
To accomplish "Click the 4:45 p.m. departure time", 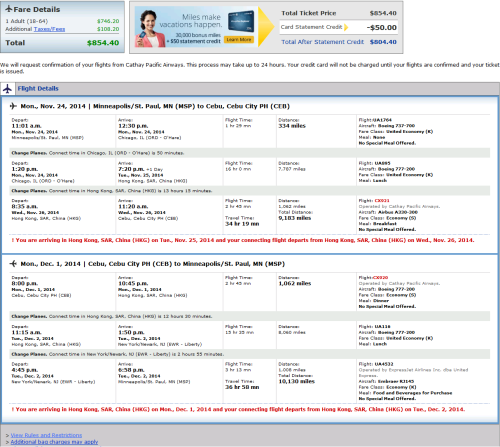I will pyautogui.click(x=25, y=370).
